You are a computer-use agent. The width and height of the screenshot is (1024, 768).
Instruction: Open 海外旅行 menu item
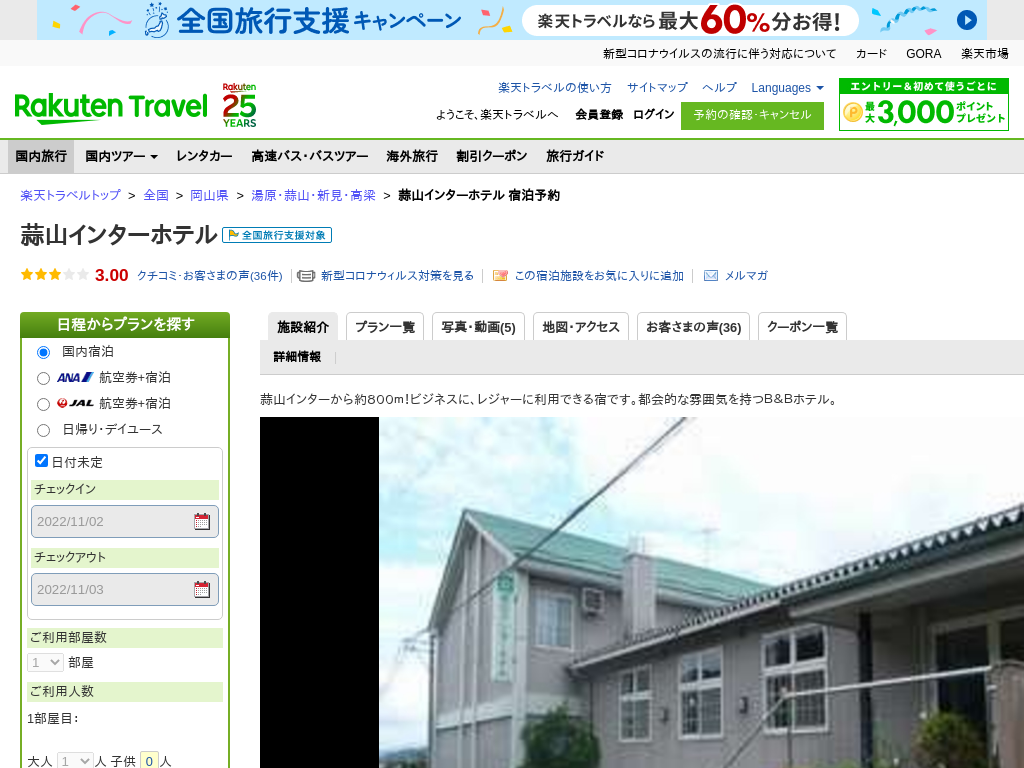coord(412,156)
